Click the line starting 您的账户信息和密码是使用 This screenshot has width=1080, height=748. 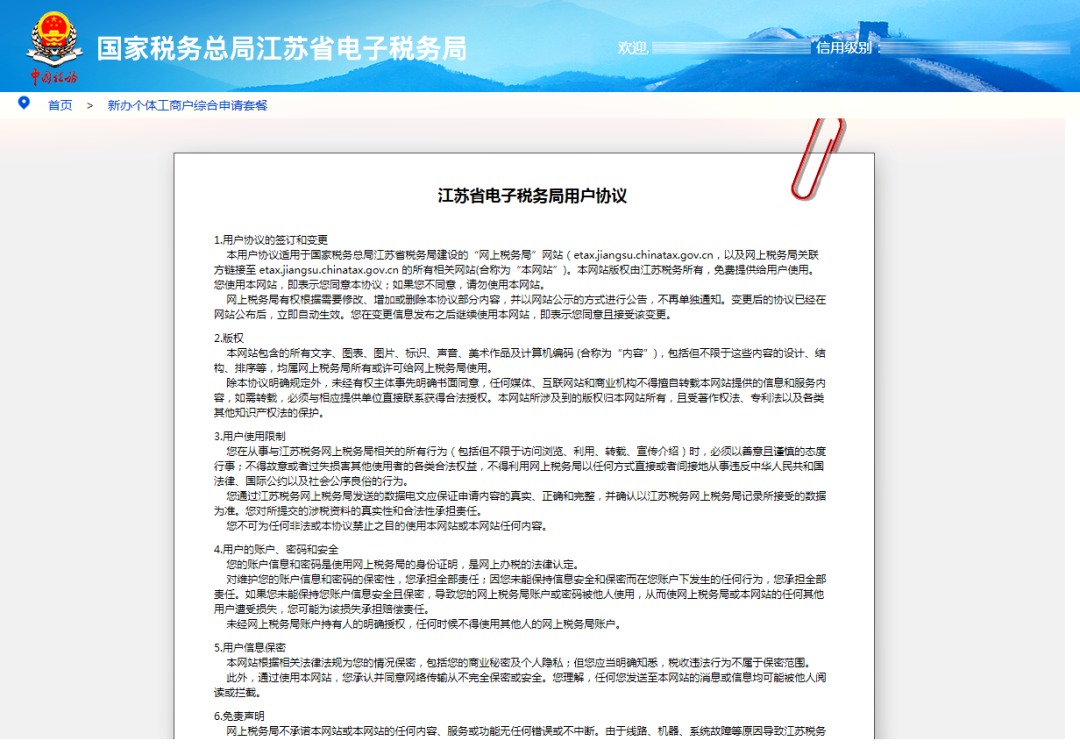(403, 564)
